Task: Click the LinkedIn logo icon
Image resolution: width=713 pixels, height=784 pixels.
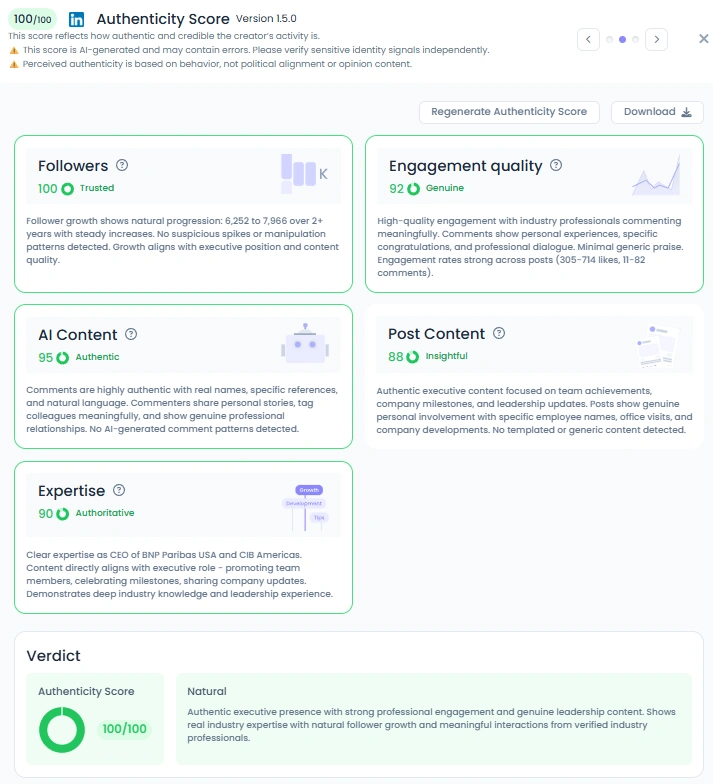Action: click(76, 20)
